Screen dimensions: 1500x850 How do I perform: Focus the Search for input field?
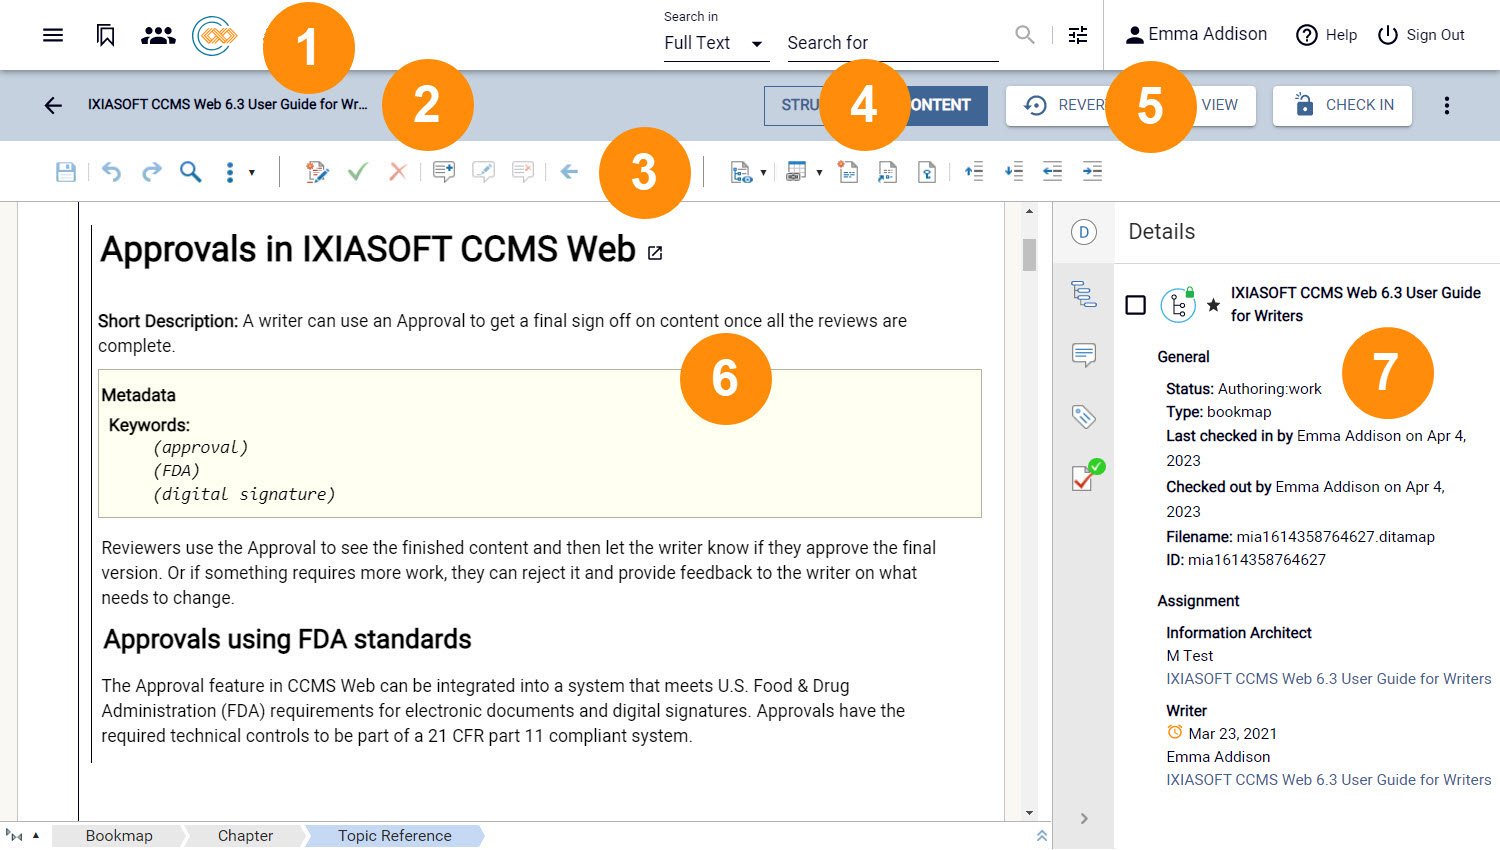tap(892, 43)
